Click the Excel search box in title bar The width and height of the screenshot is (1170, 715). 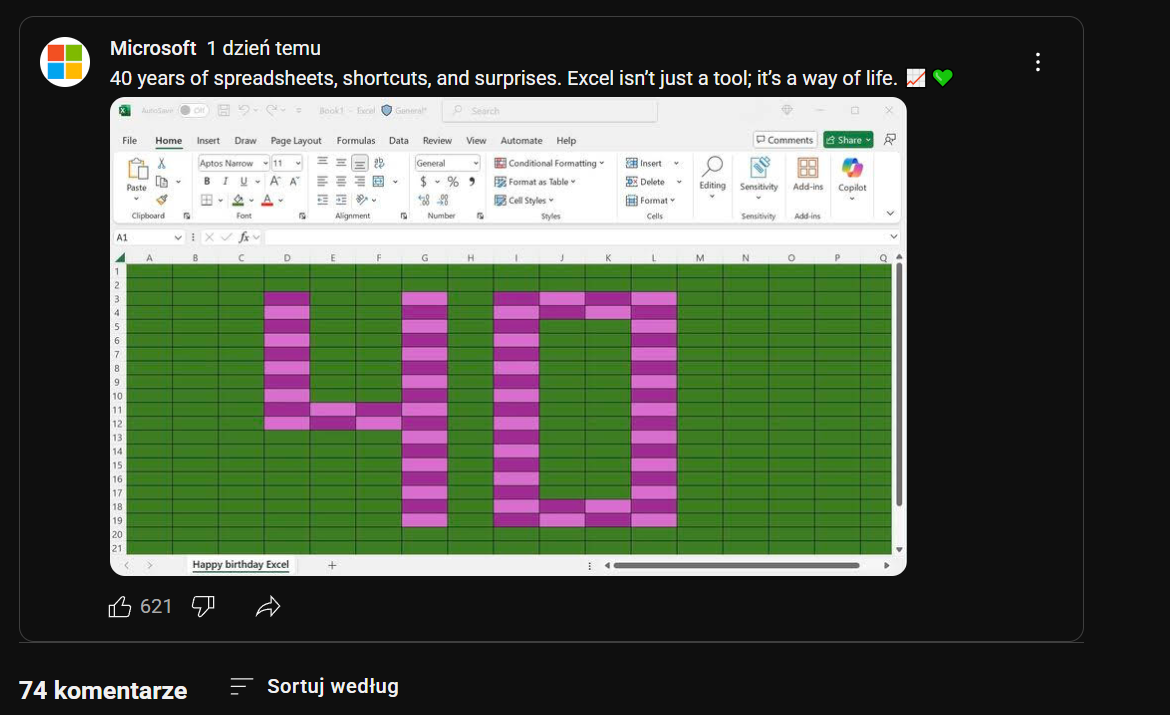(x=550, y=111)
